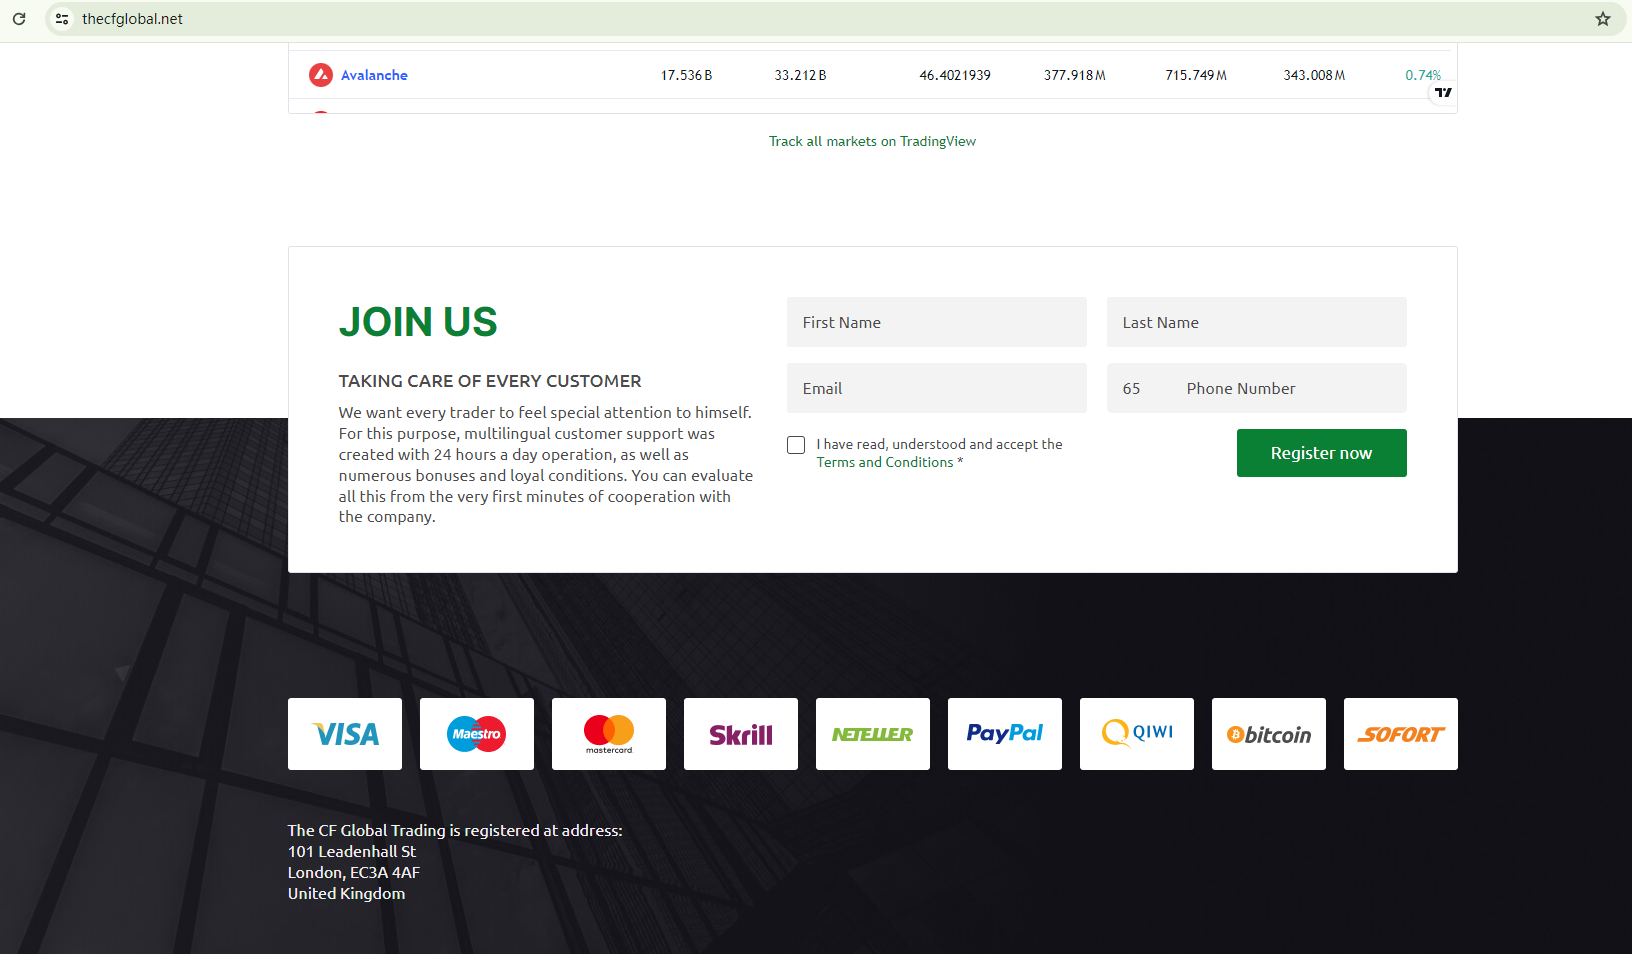This screenshot has width=1632, height=954.
Task: Select the Mastercard payment logo
Action: pyautogui.click(x=609, y=734)
